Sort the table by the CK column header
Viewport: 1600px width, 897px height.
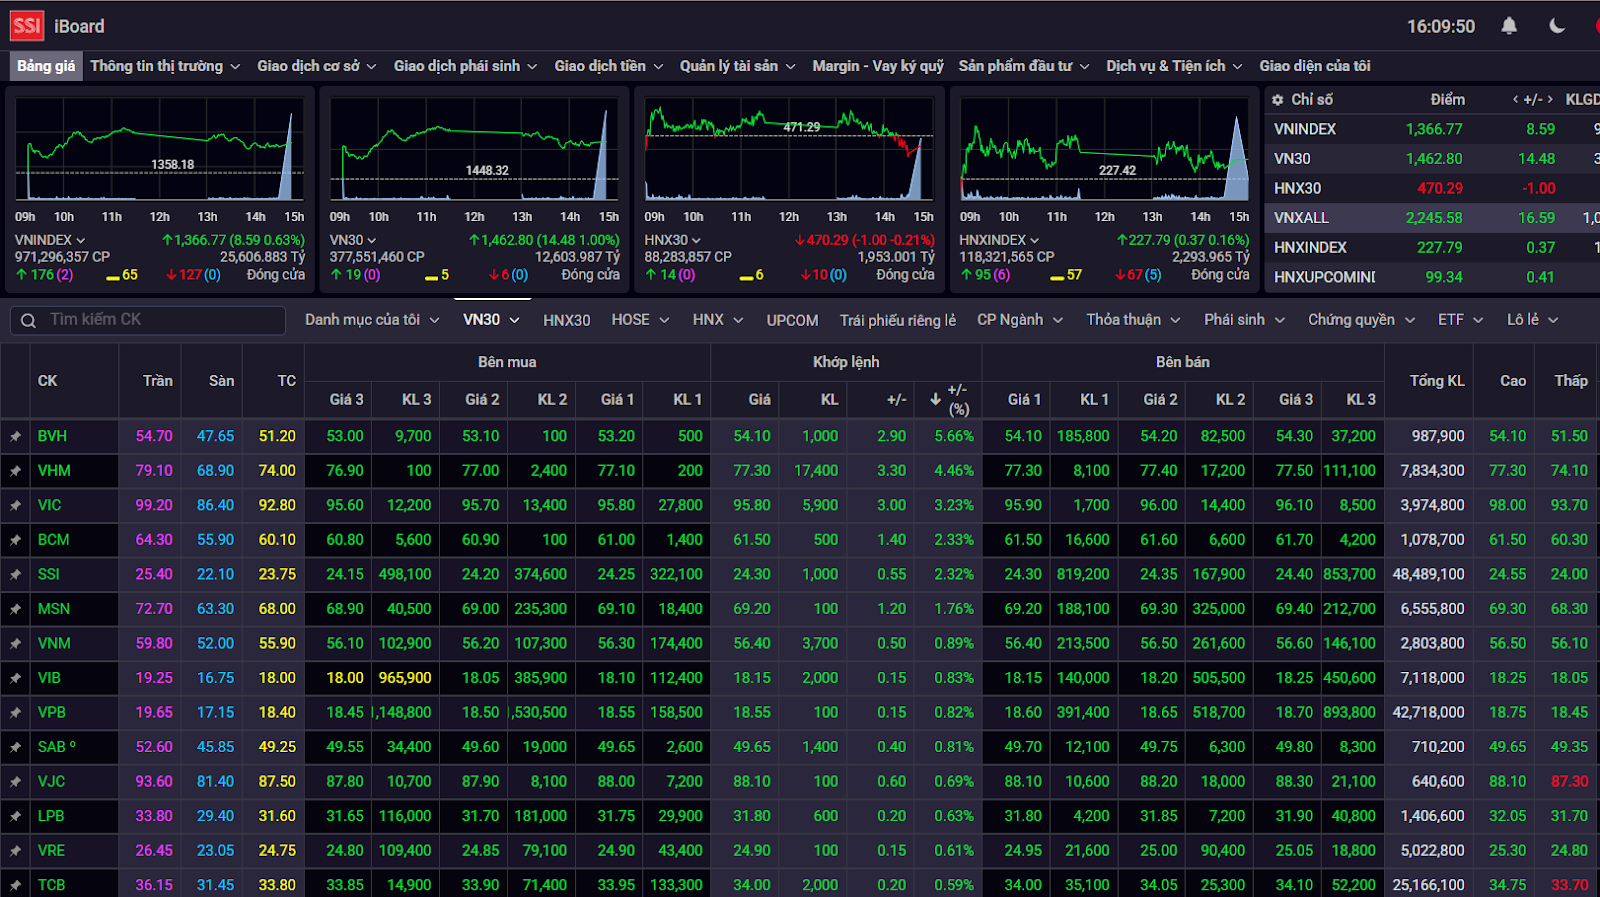47,381
